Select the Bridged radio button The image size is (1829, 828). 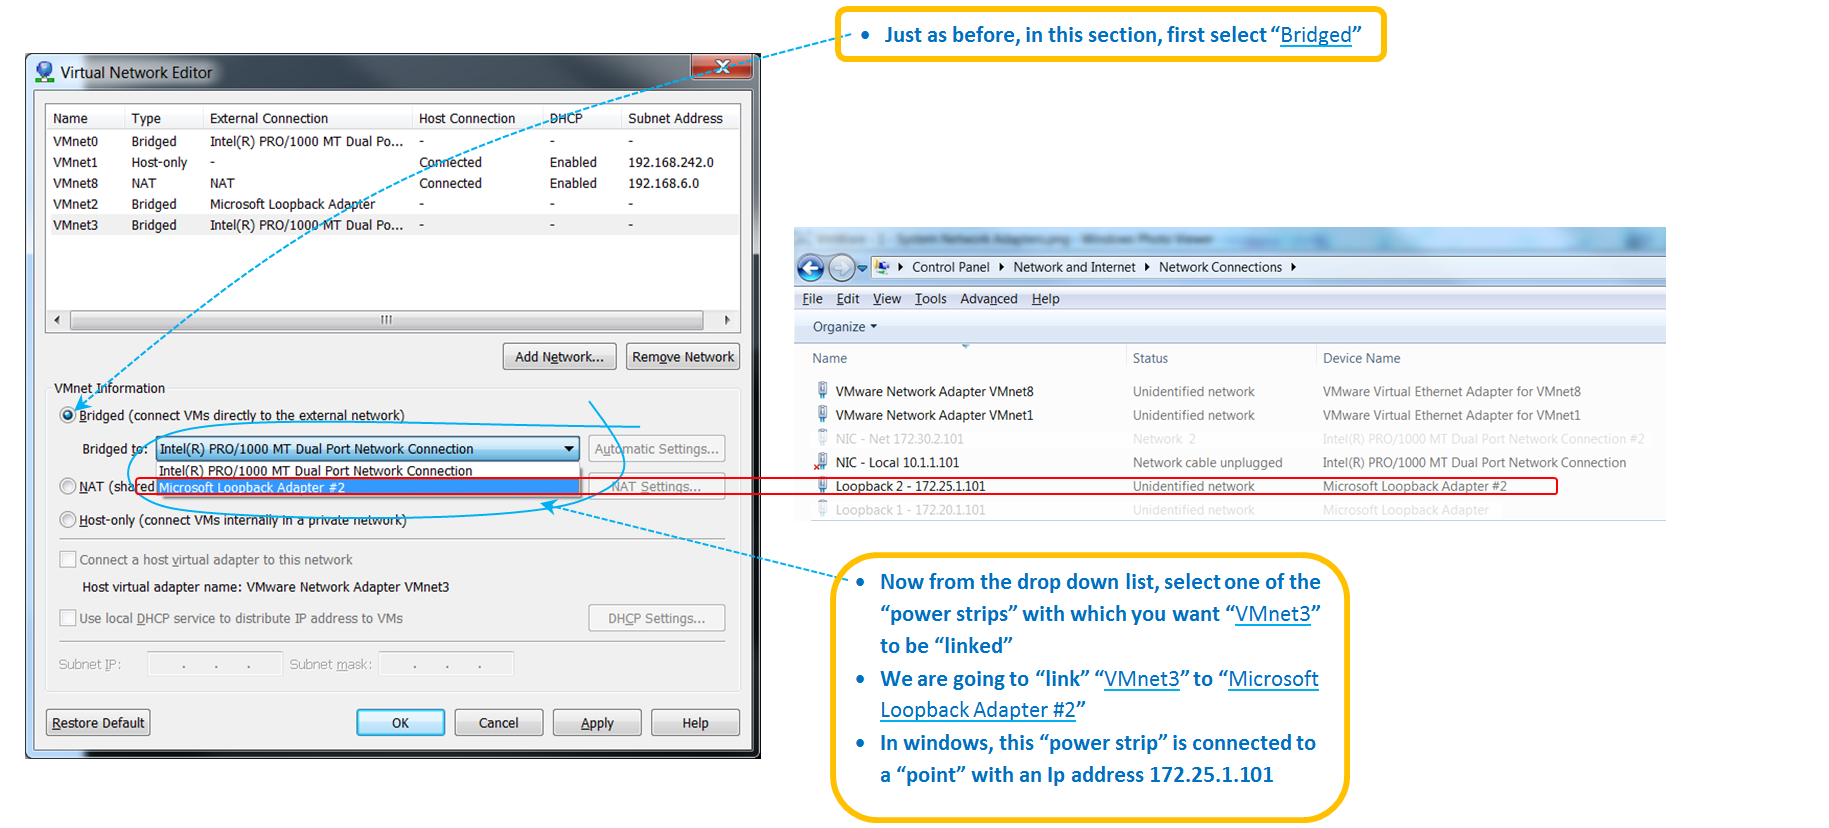click(68, 415)
